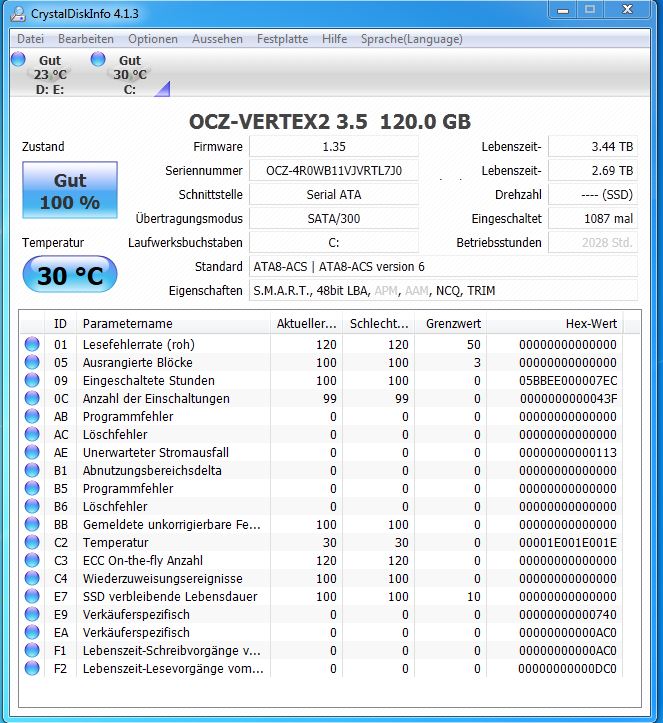Click status orb of EA Verkäuferspezifisch row
The height and width of the screenshot is (723, 663).
[32, 632]
